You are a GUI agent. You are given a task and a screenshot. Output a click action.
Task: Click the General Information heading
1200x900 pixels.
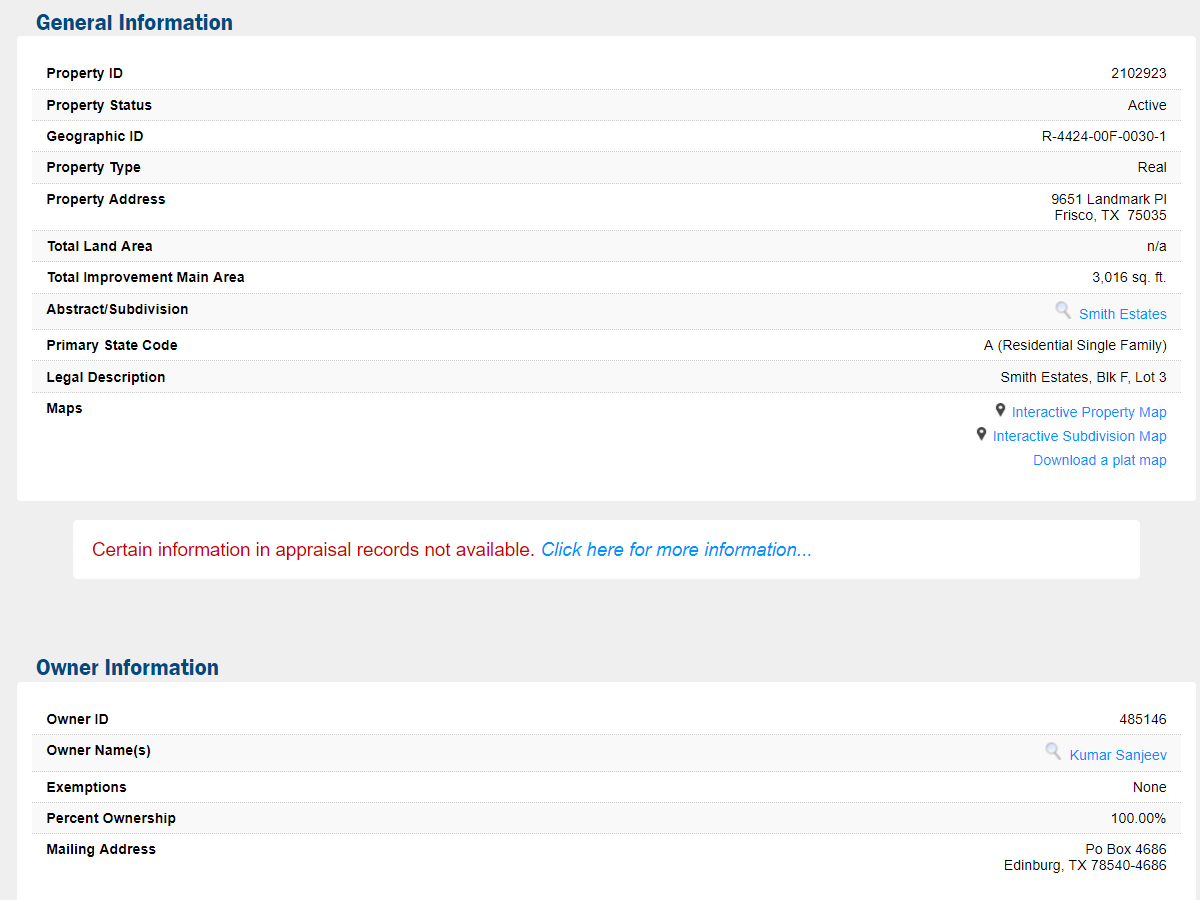[134, 22]
